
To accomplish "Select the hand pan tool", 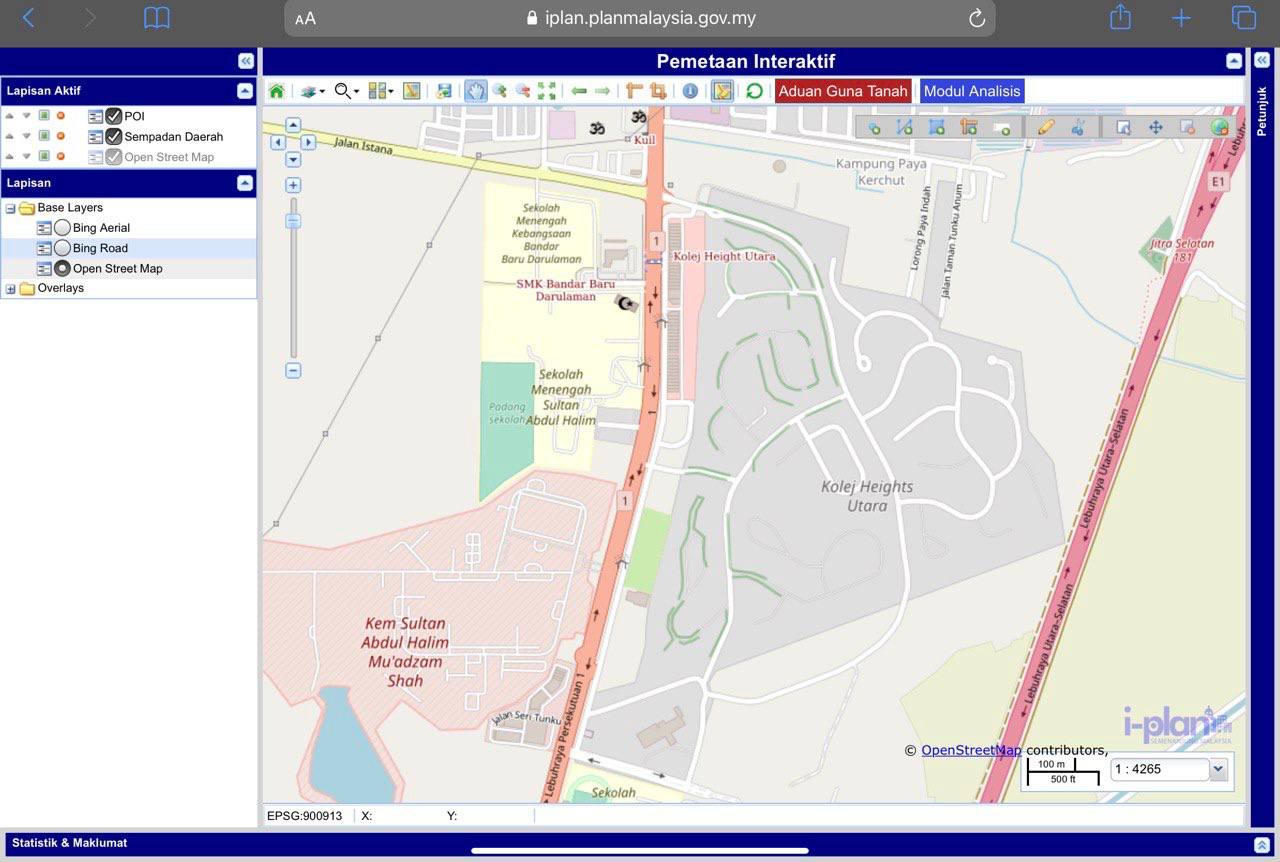I will tap(475, 91).
